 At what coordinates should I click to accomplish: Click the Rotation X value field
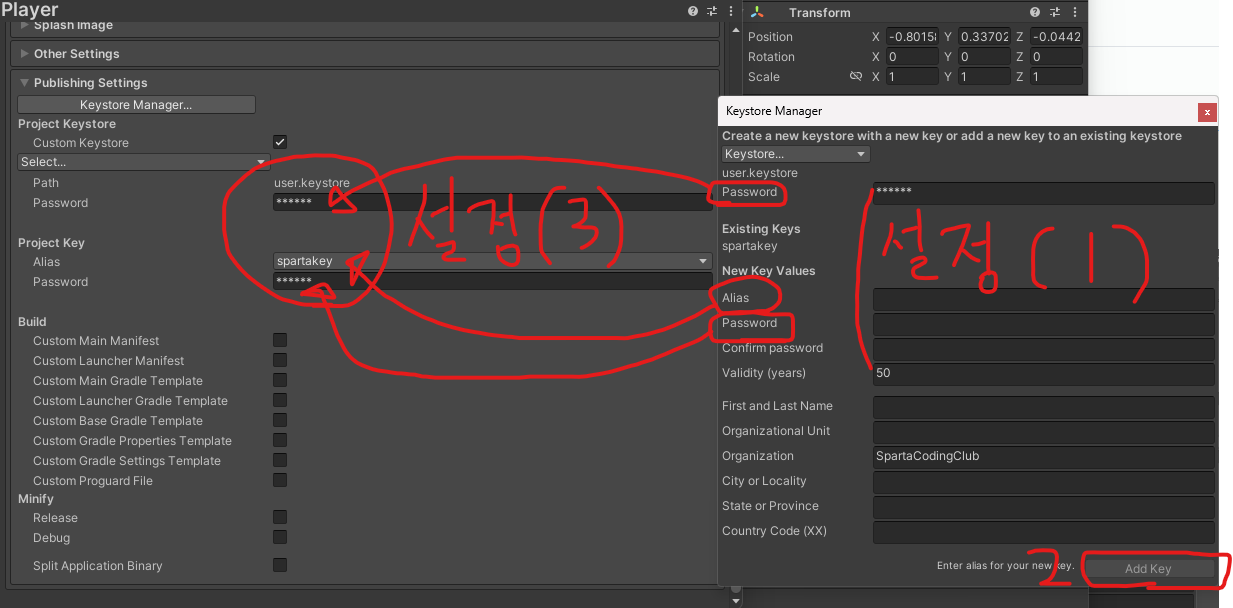click(x=911, y=57)
